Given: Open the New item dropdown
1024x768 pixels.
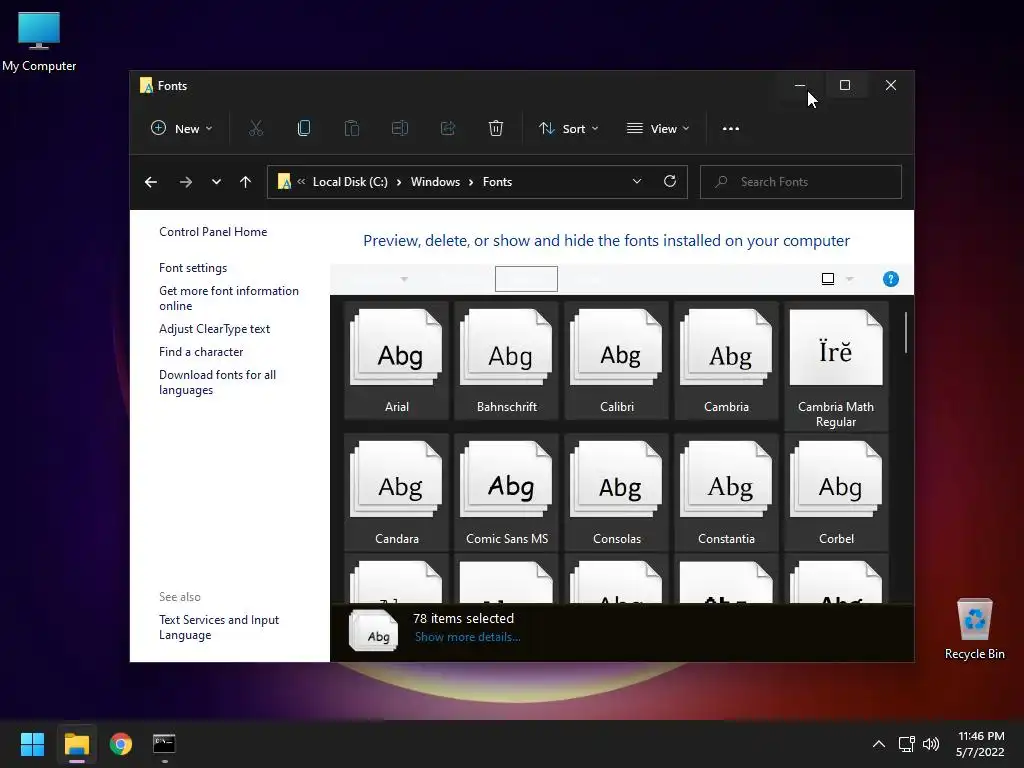Looking at the screenshot, I should pyautogui.click(x=182, y=129).
